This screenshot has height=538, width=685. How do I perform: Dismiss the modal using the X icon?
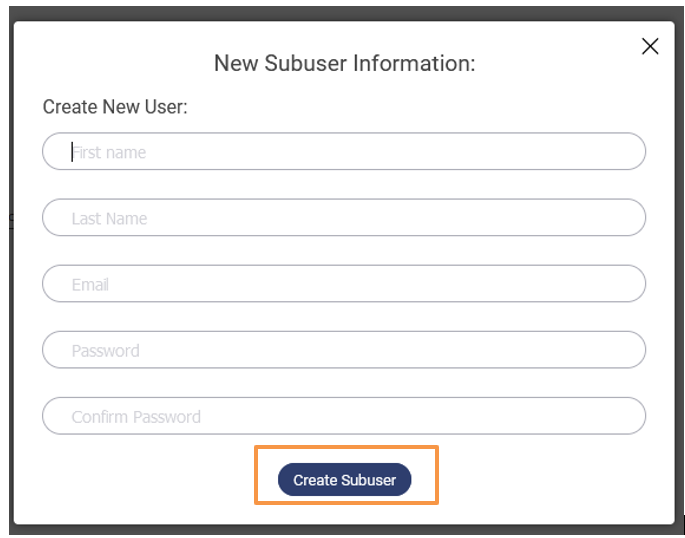pos(650,47)
